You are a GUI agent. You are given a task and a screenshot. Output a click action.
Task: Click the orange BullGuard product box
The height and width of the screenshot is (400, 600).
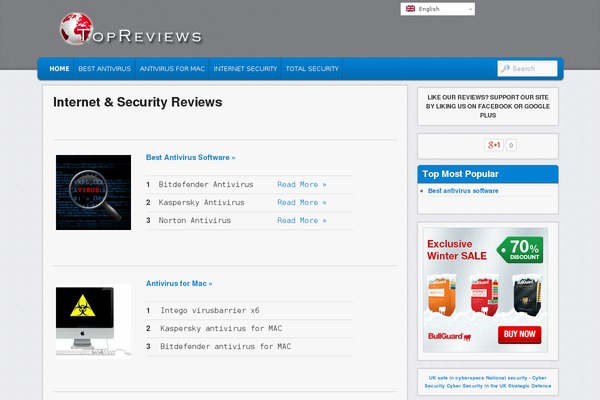[x=442, y=295]
